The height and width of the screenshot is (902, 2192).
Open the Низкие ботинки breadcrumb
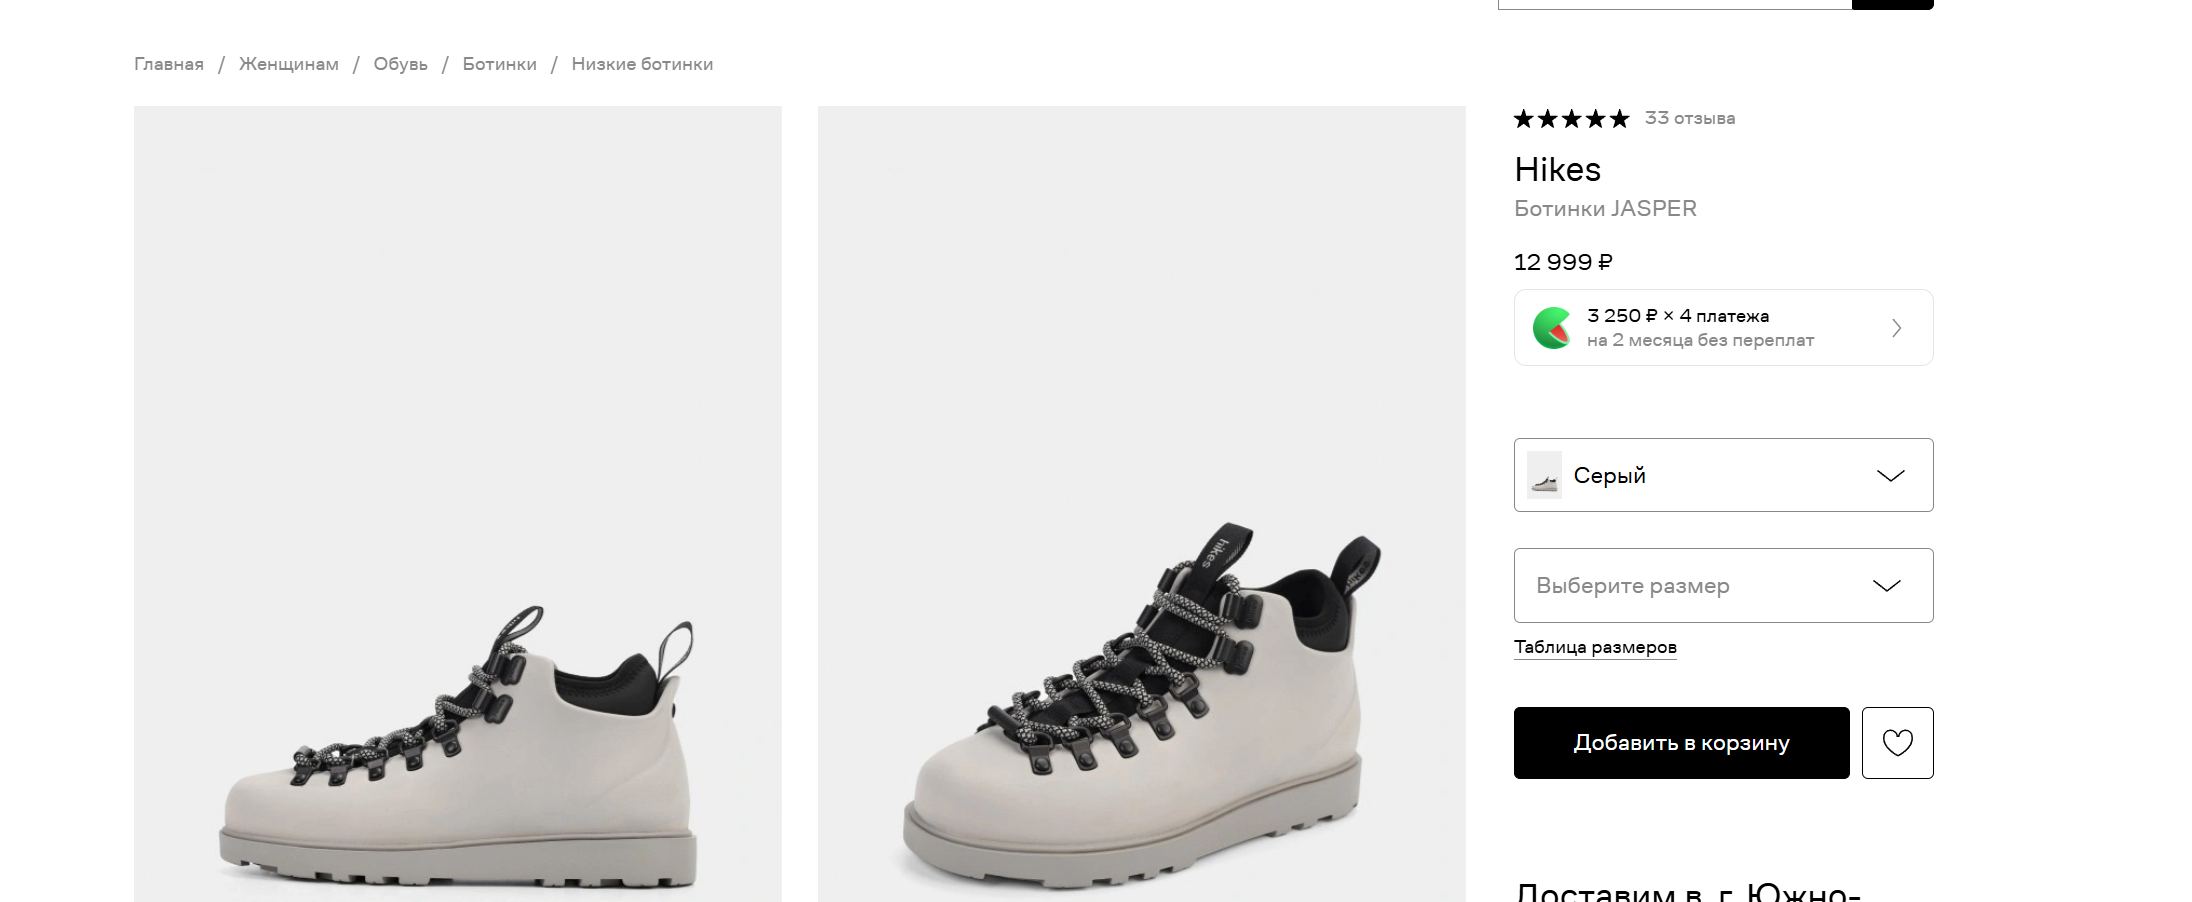point(642,64)
